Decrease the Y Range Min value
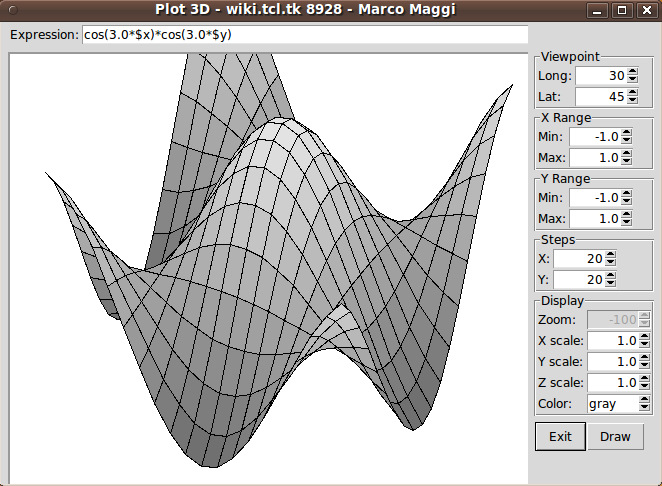Screen dimensions: 662x486 (627, 201)
